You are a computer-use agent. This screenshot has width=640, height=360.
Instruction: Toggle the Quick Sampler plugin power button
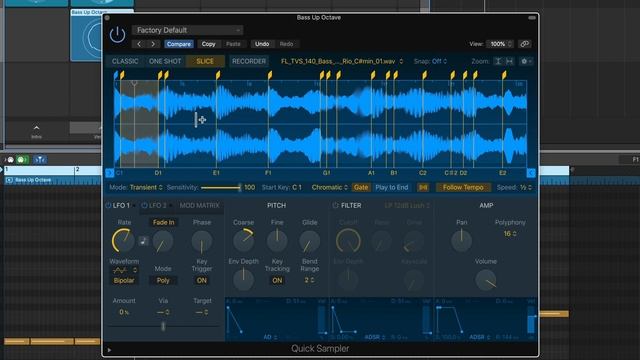point(117,35)
